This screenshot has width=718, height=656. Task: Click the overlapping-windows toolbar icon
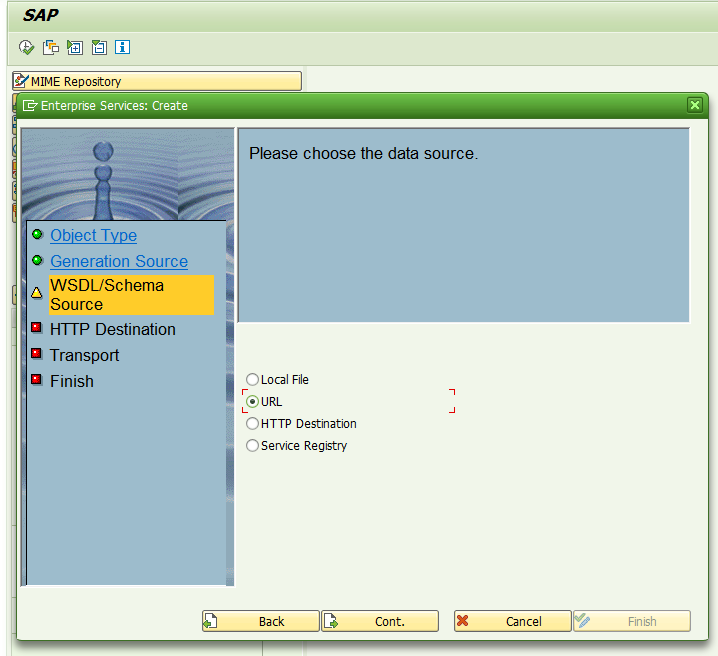51,47
